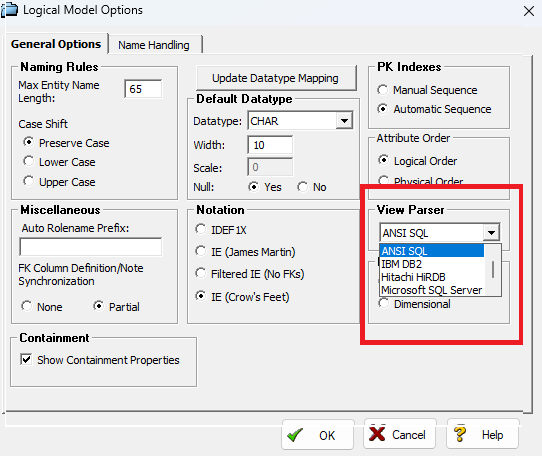Viewport: 542px width, 456px height.
Task: Click the red X icon on Cancel
Action: pos(377,434)
